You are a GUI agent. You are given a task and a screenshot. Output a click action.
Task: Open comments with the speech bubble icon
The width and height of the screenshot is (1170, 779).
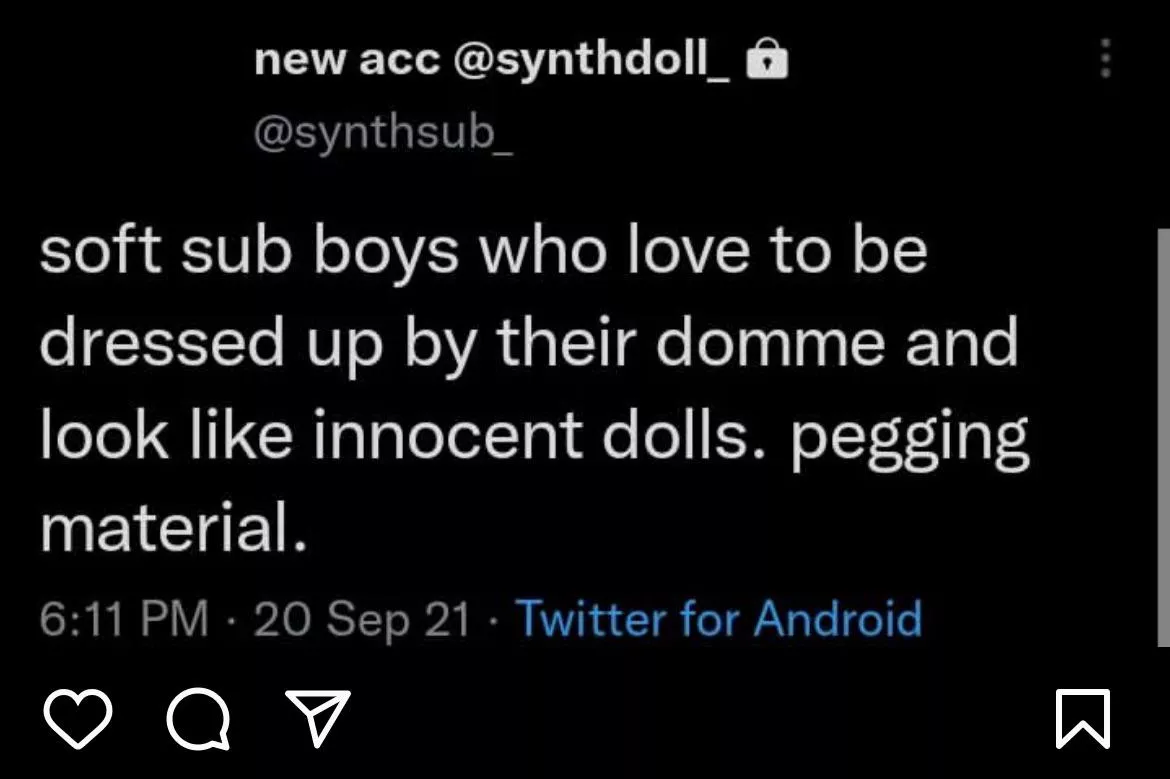click(194, 719)
